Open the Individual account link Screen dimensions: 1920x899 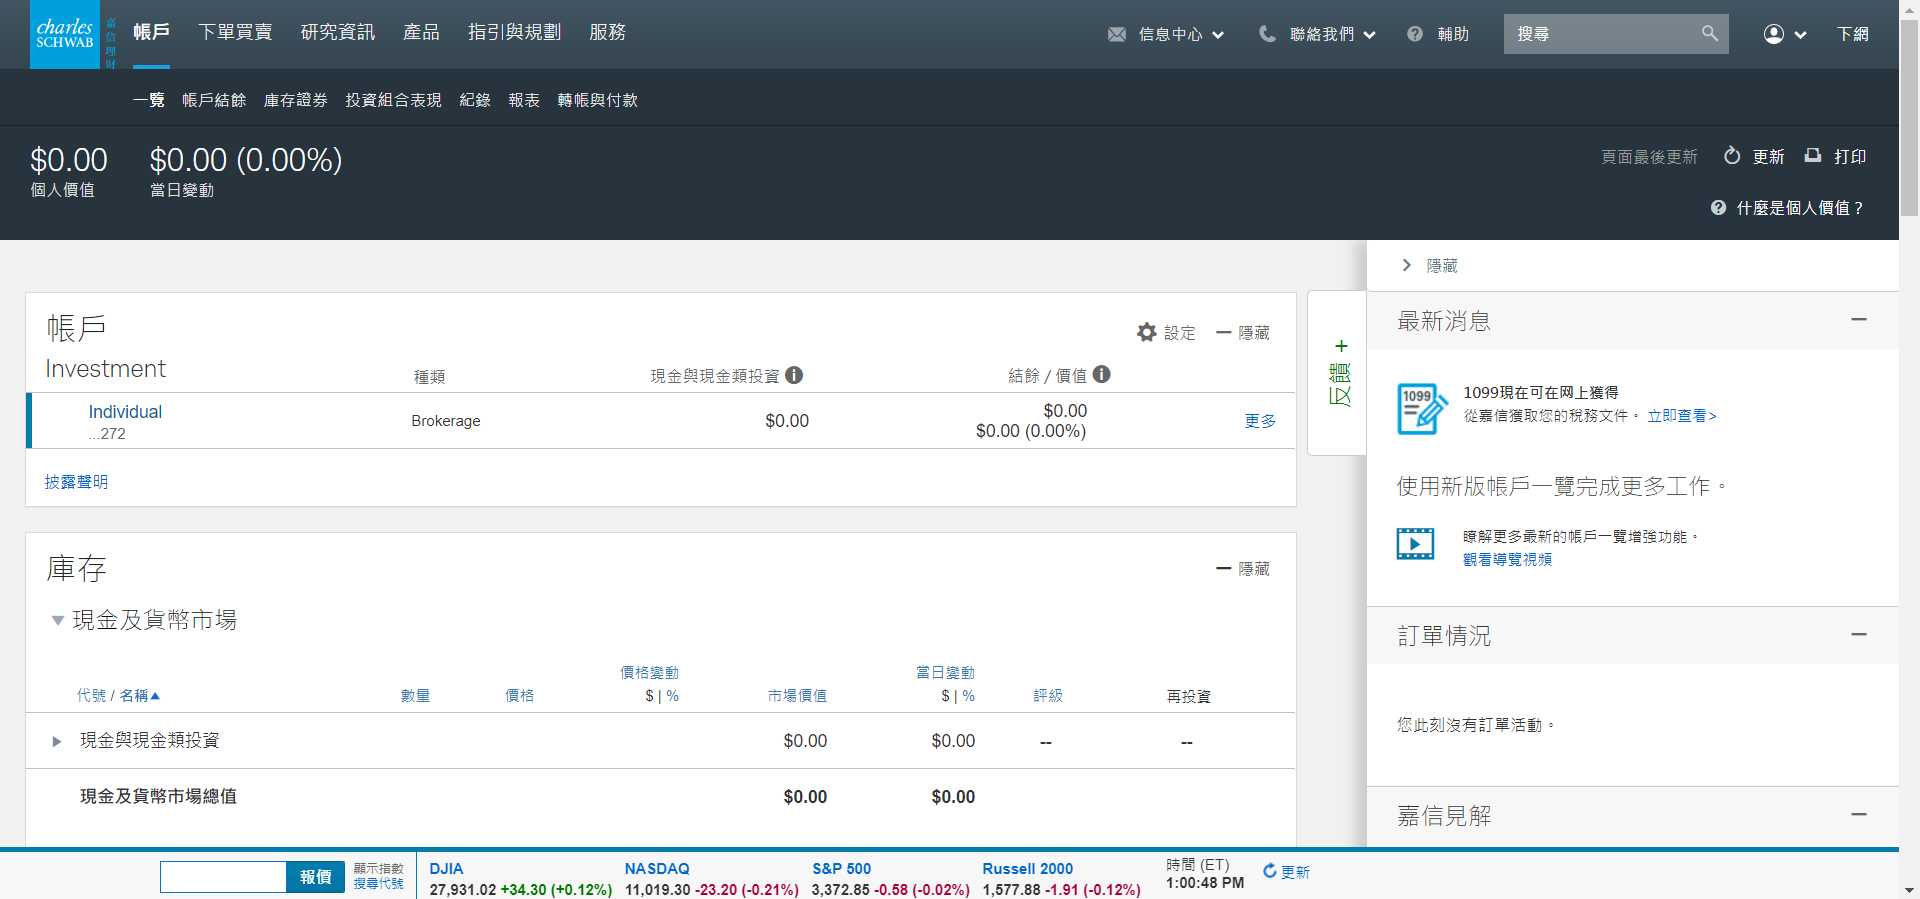tap(125, 412)
